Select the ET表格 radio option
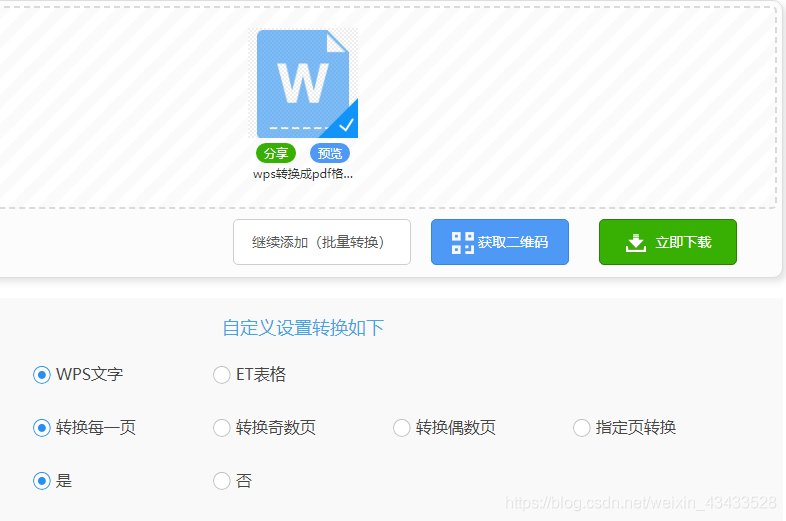 [222, 375]
